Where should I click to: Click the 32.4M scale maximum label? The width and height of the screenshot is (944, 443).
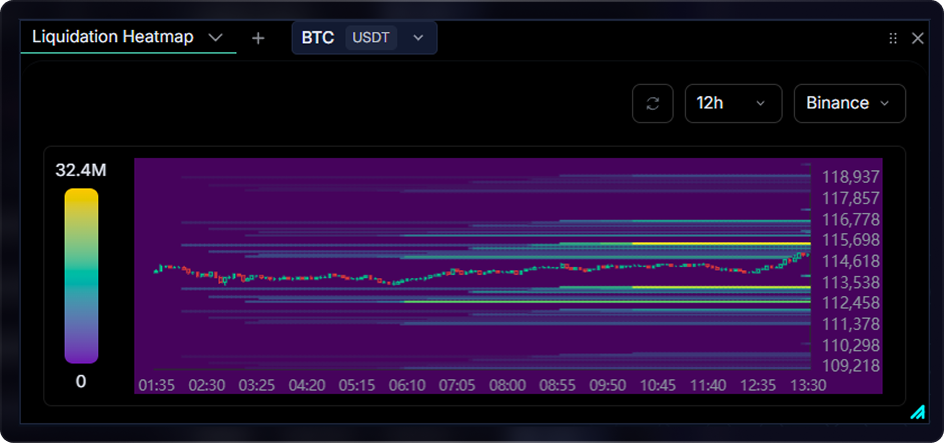pyautogui.click(x=81, y=171)
